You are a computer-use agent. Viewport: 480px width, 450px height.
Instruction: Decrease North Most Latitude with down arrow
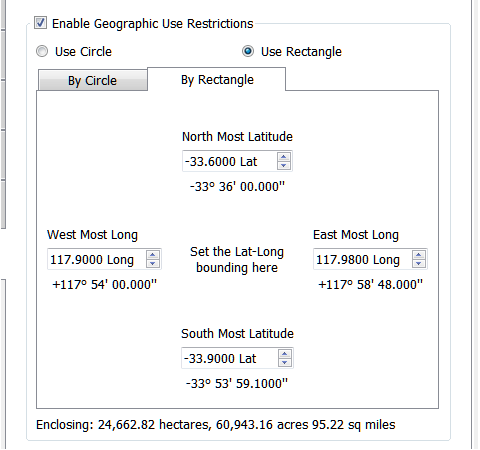click(x=283, y=165)
